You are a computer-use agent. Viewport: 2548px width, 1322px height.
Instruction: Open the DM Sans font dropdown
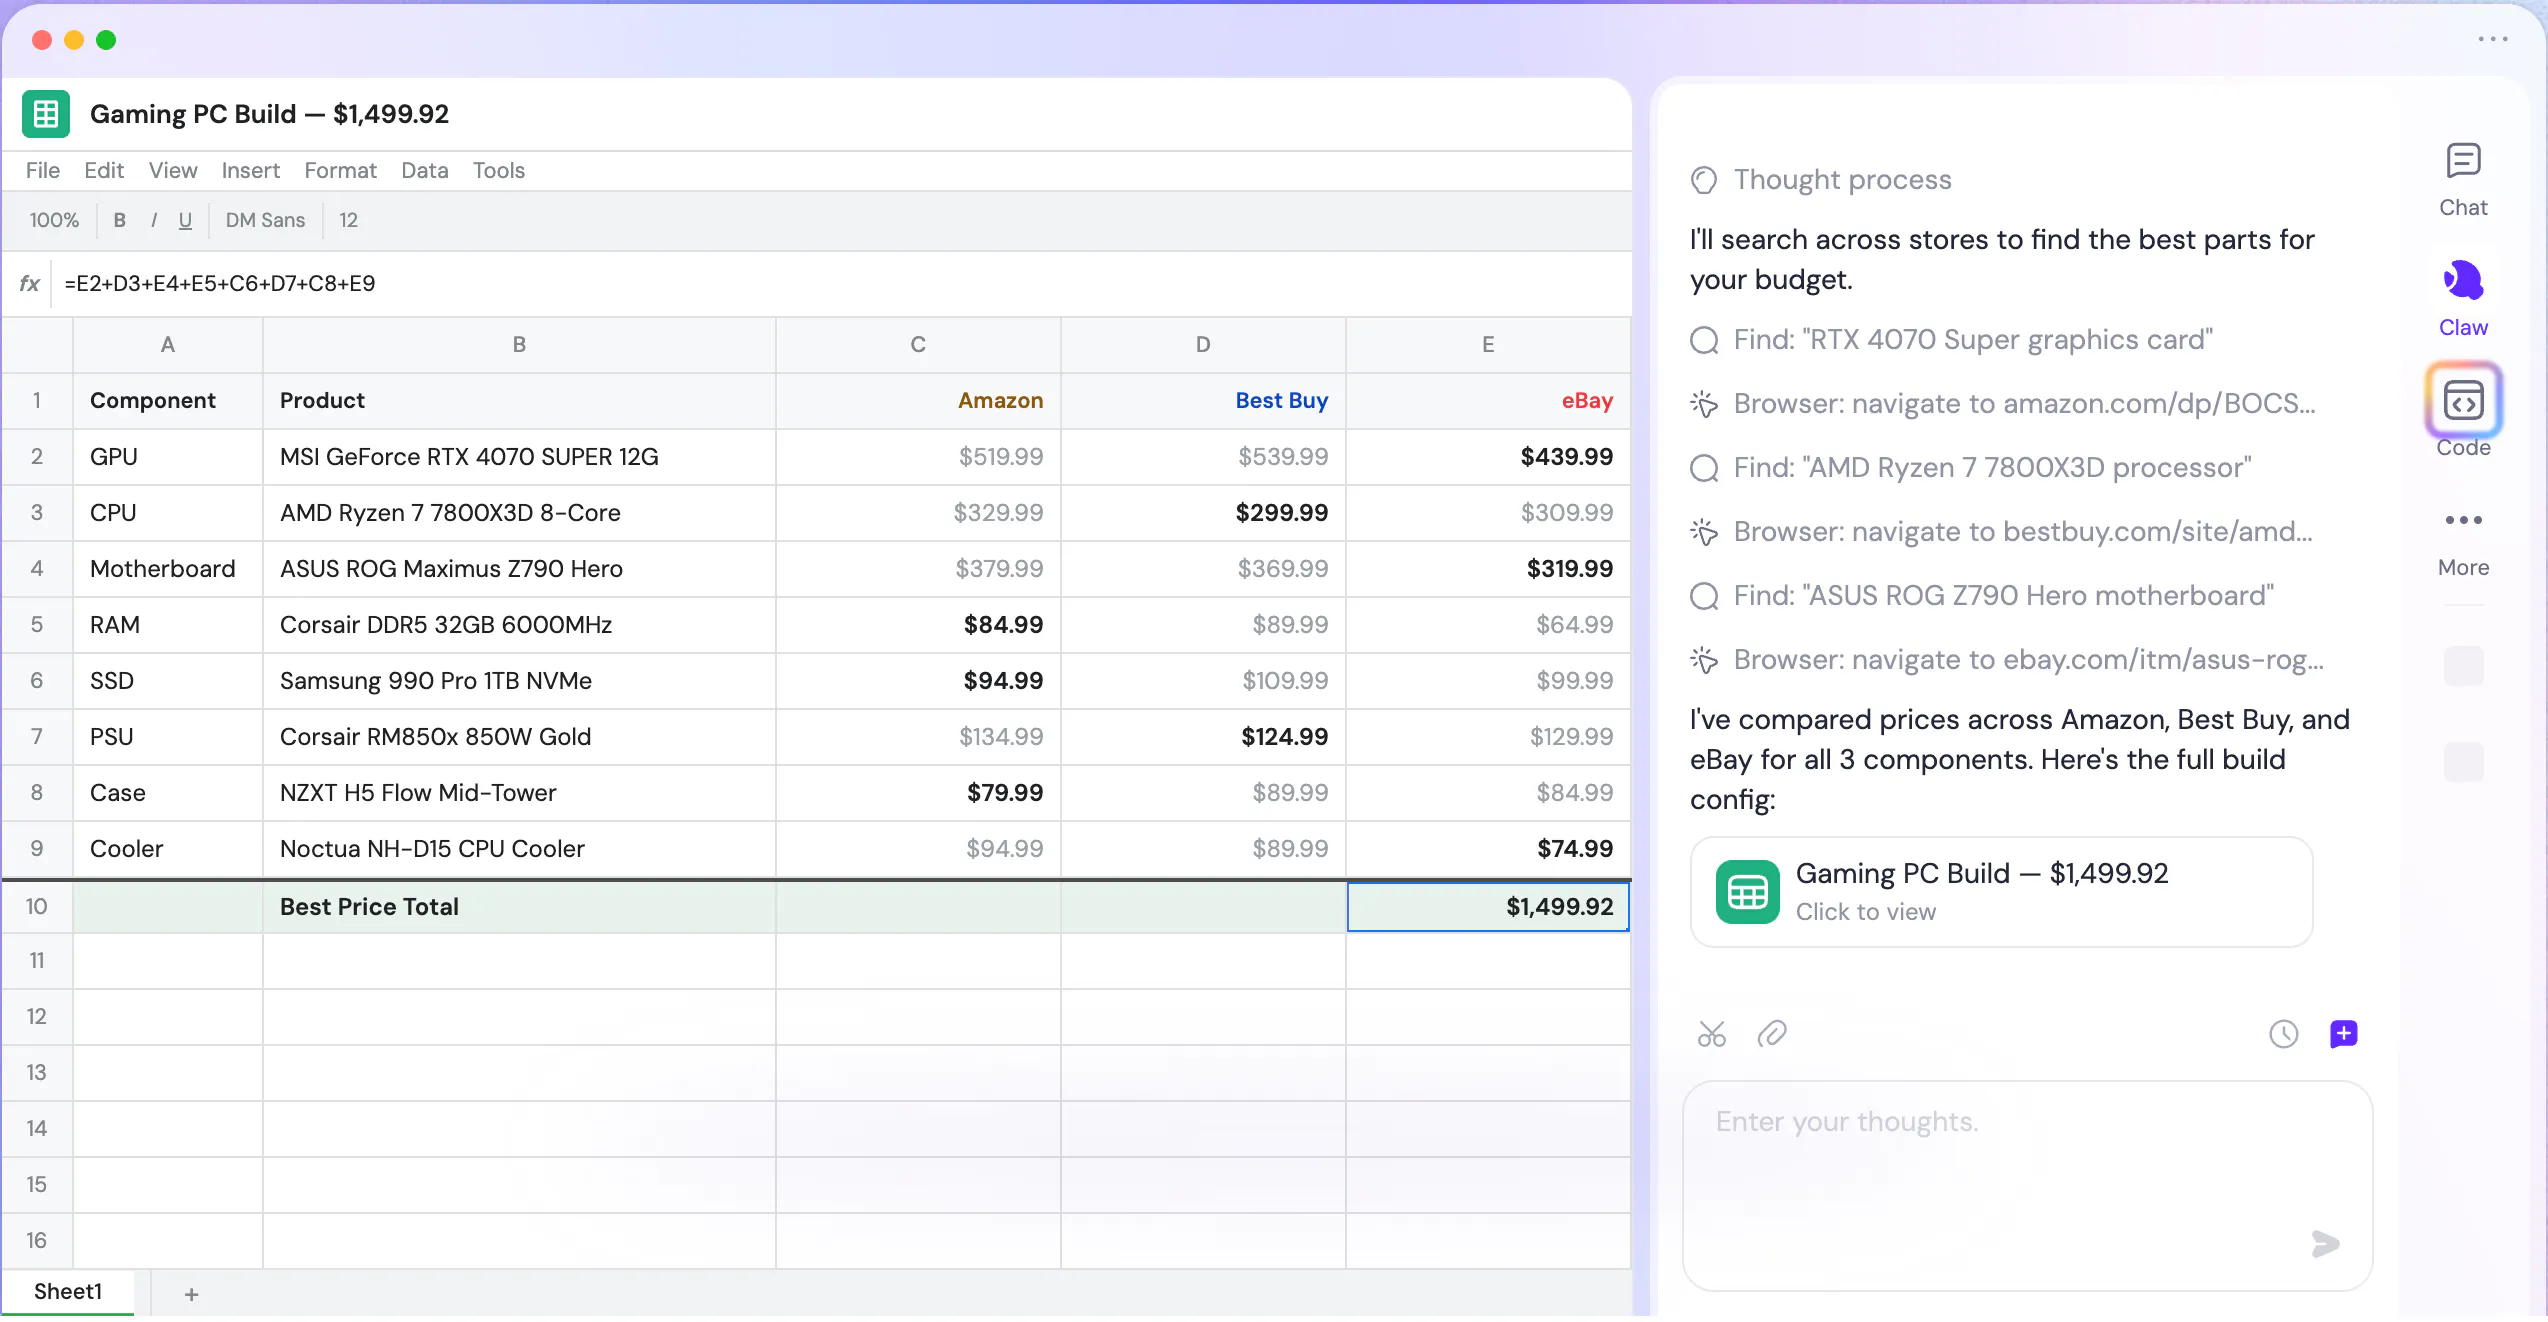point(265,220)
